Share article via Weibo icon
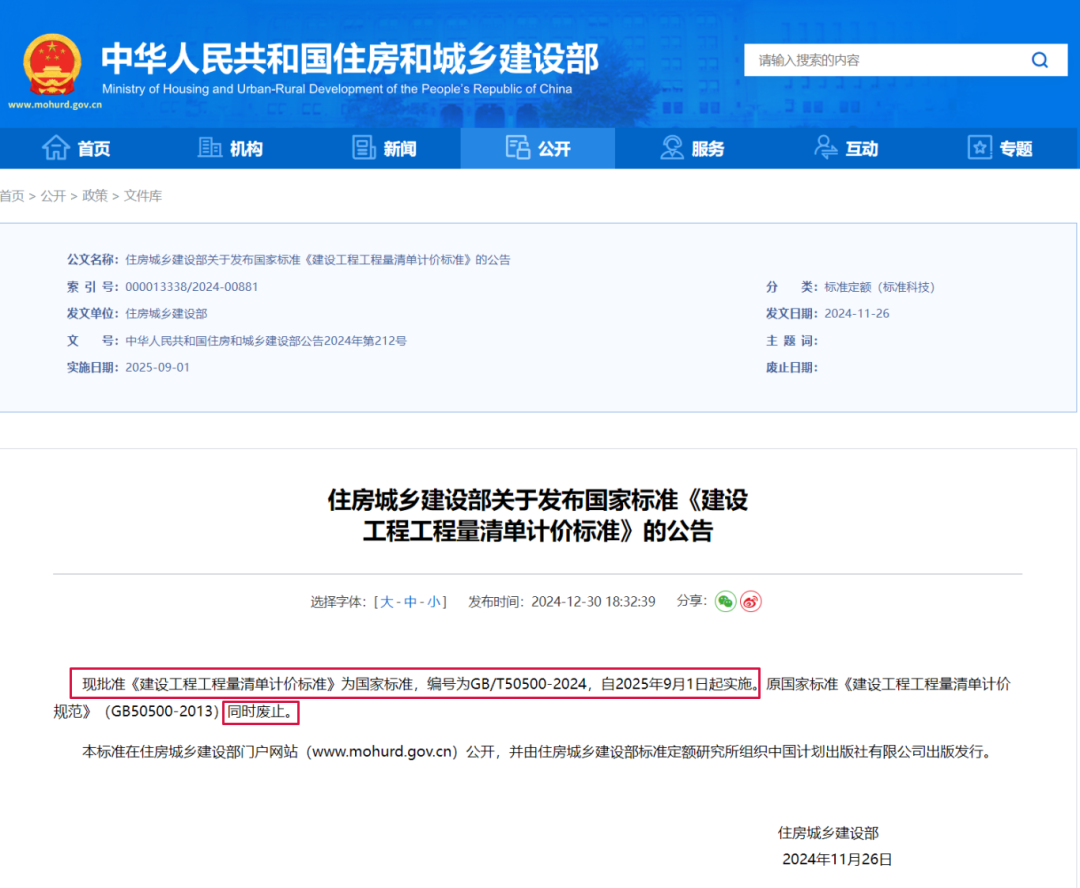The height and width of the screenshot is (888, 1080). click(751, 601)
